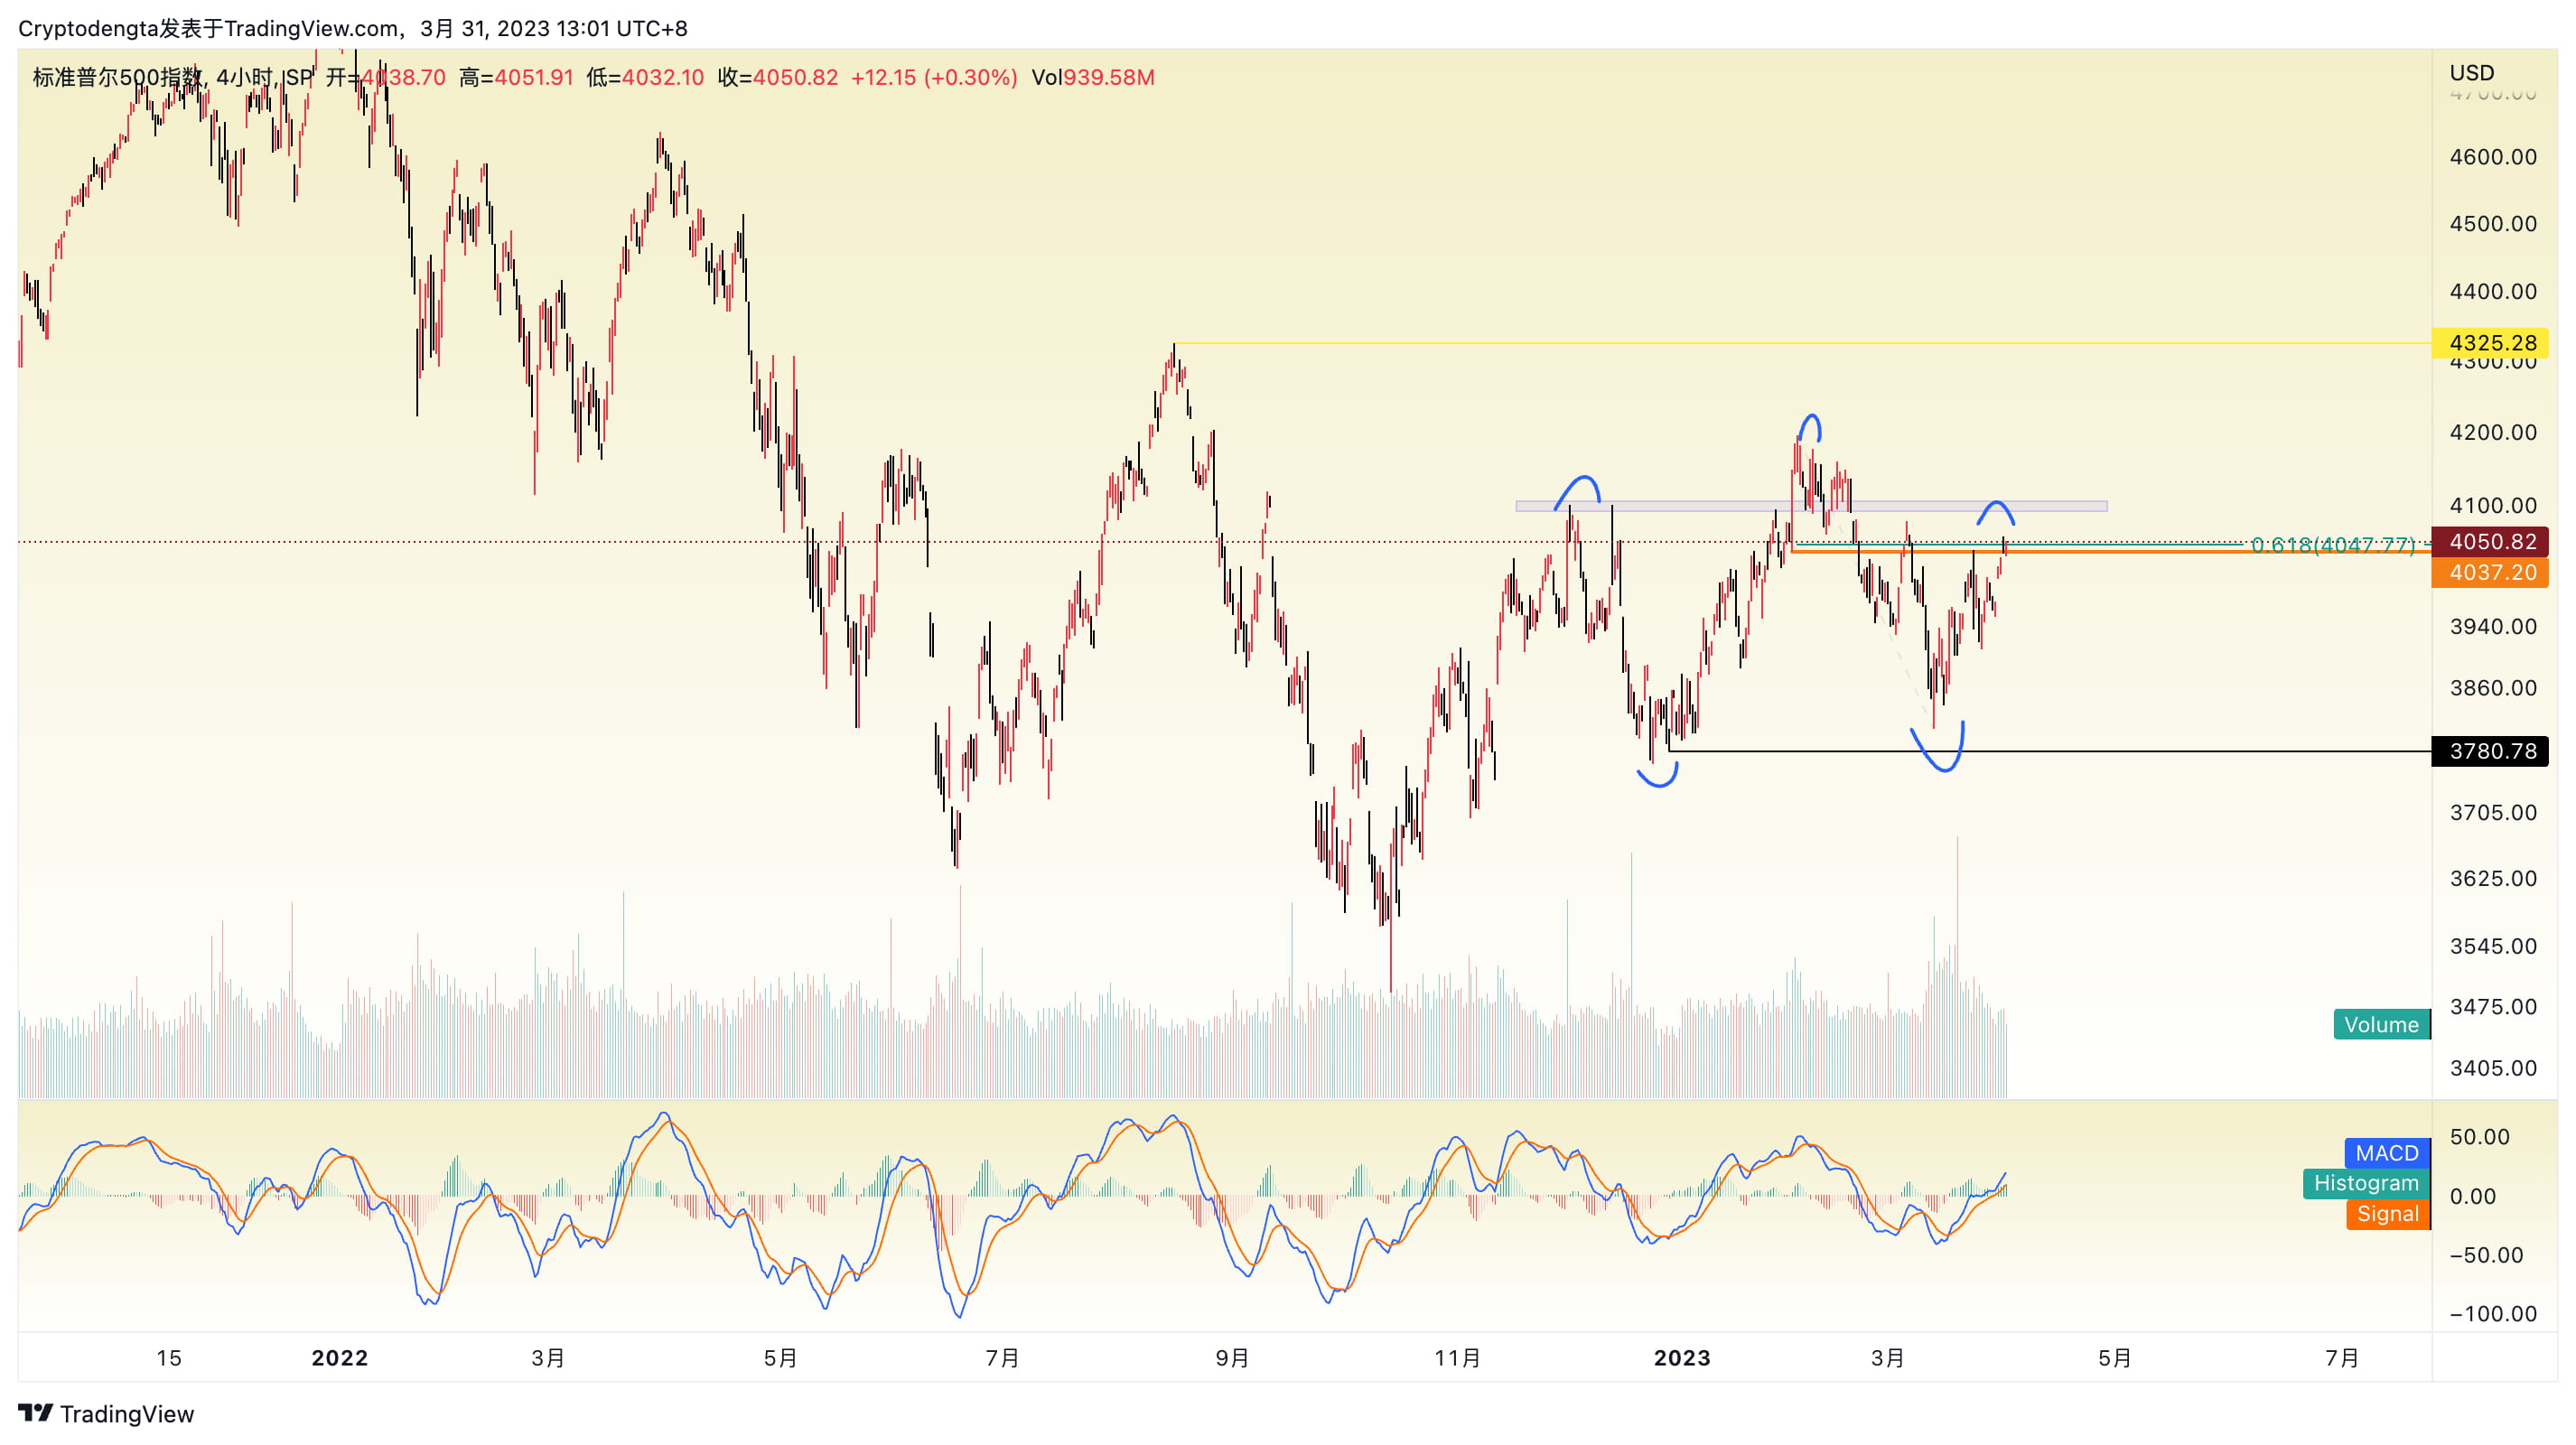Viewport: 2576px width, 1445px height.
Task: Click the blue arc above the February 2023 peak
Action: coord(1811,418)
